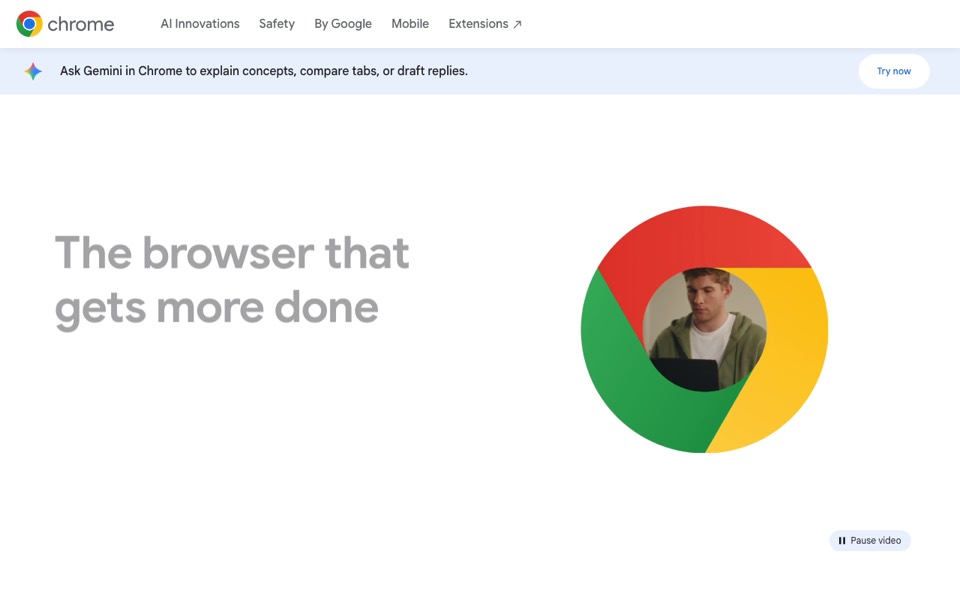
Task: Open the Extensions external link
Action: tap(485, 24)
